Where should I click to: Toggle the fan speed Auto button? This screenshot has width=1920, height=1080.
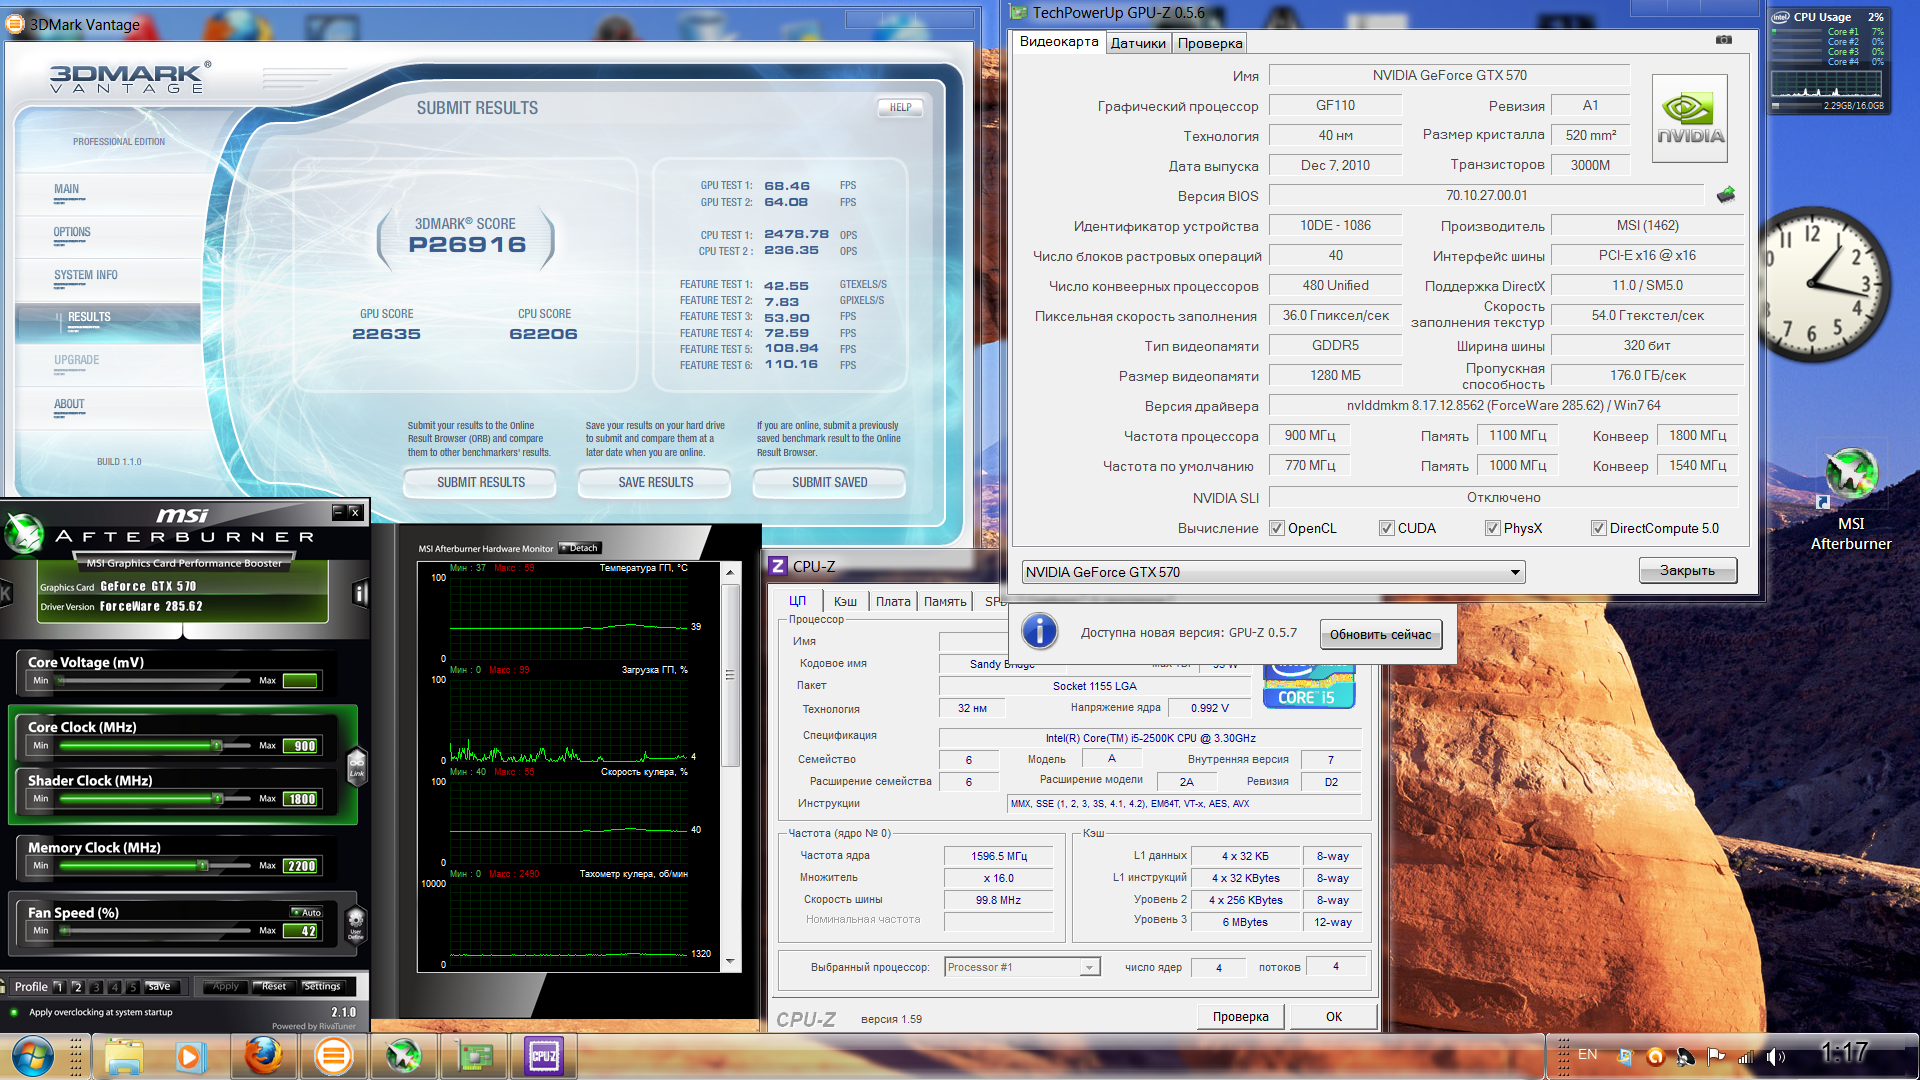click(x=307, y=912)
